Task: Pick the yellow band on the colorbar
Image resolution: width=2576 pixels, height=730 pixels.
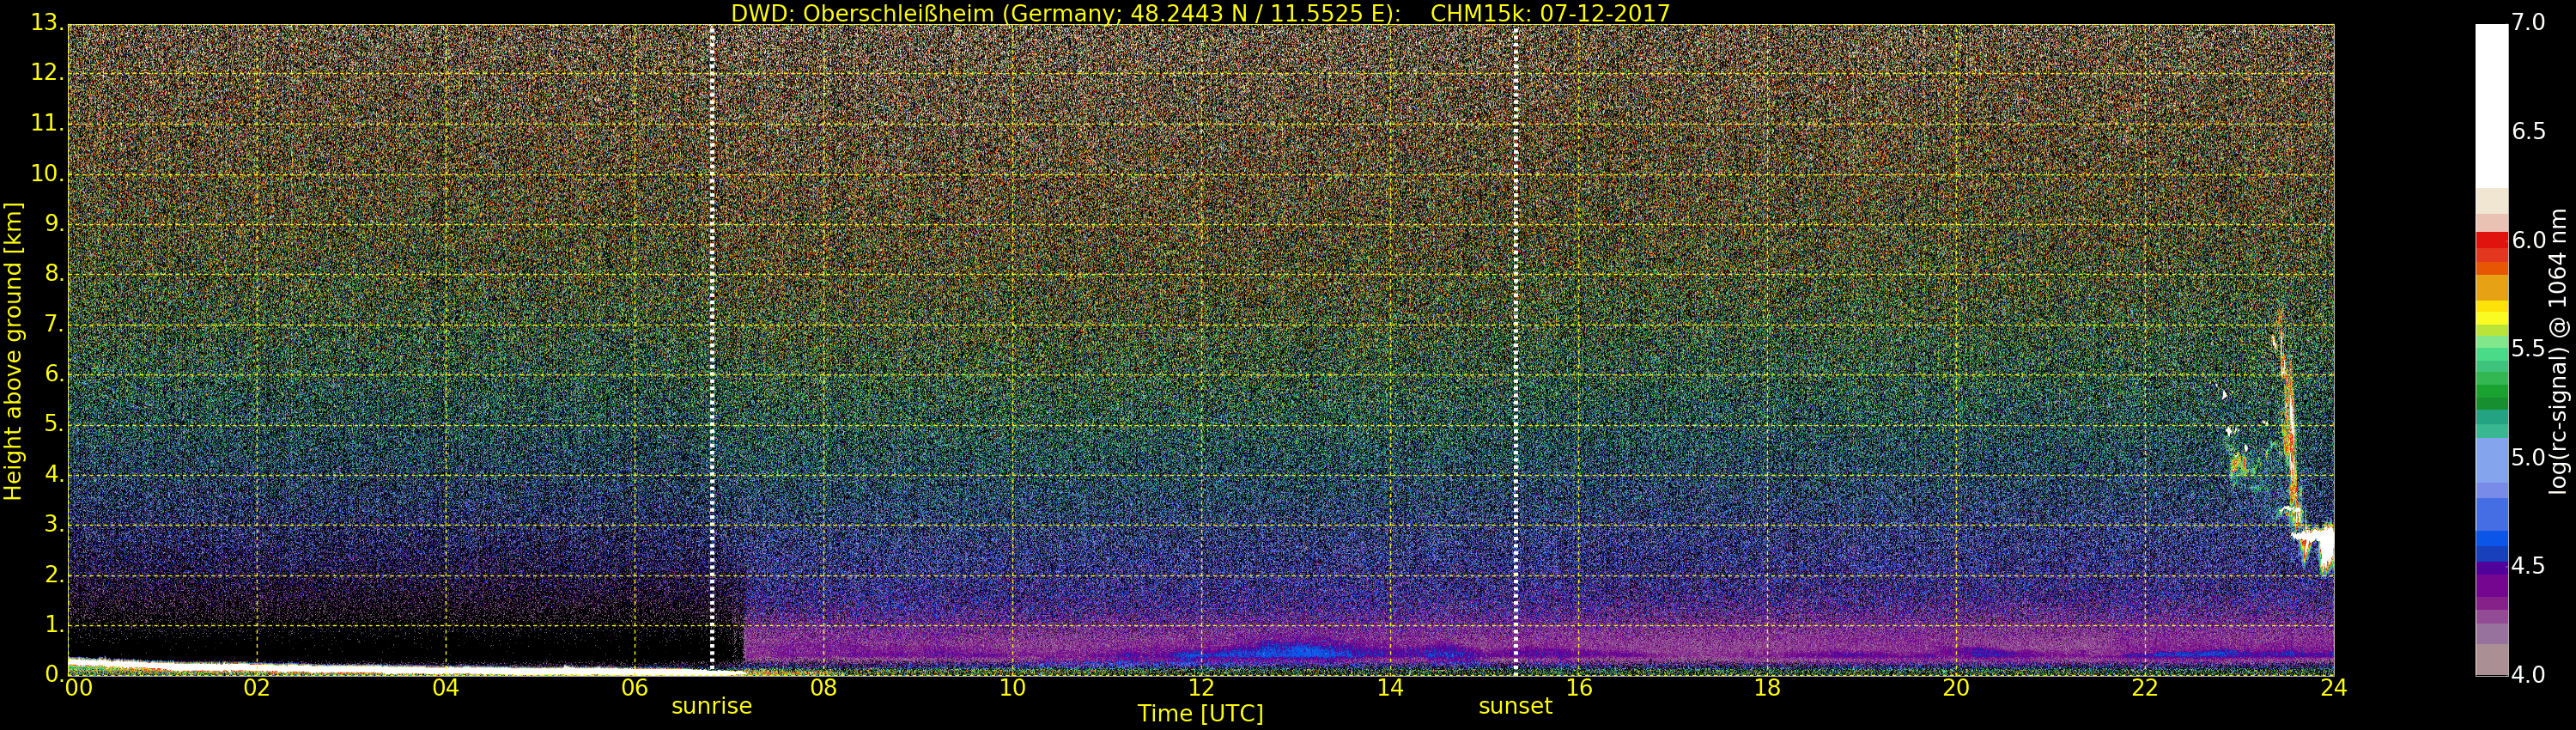Action: coord(2491,312)
